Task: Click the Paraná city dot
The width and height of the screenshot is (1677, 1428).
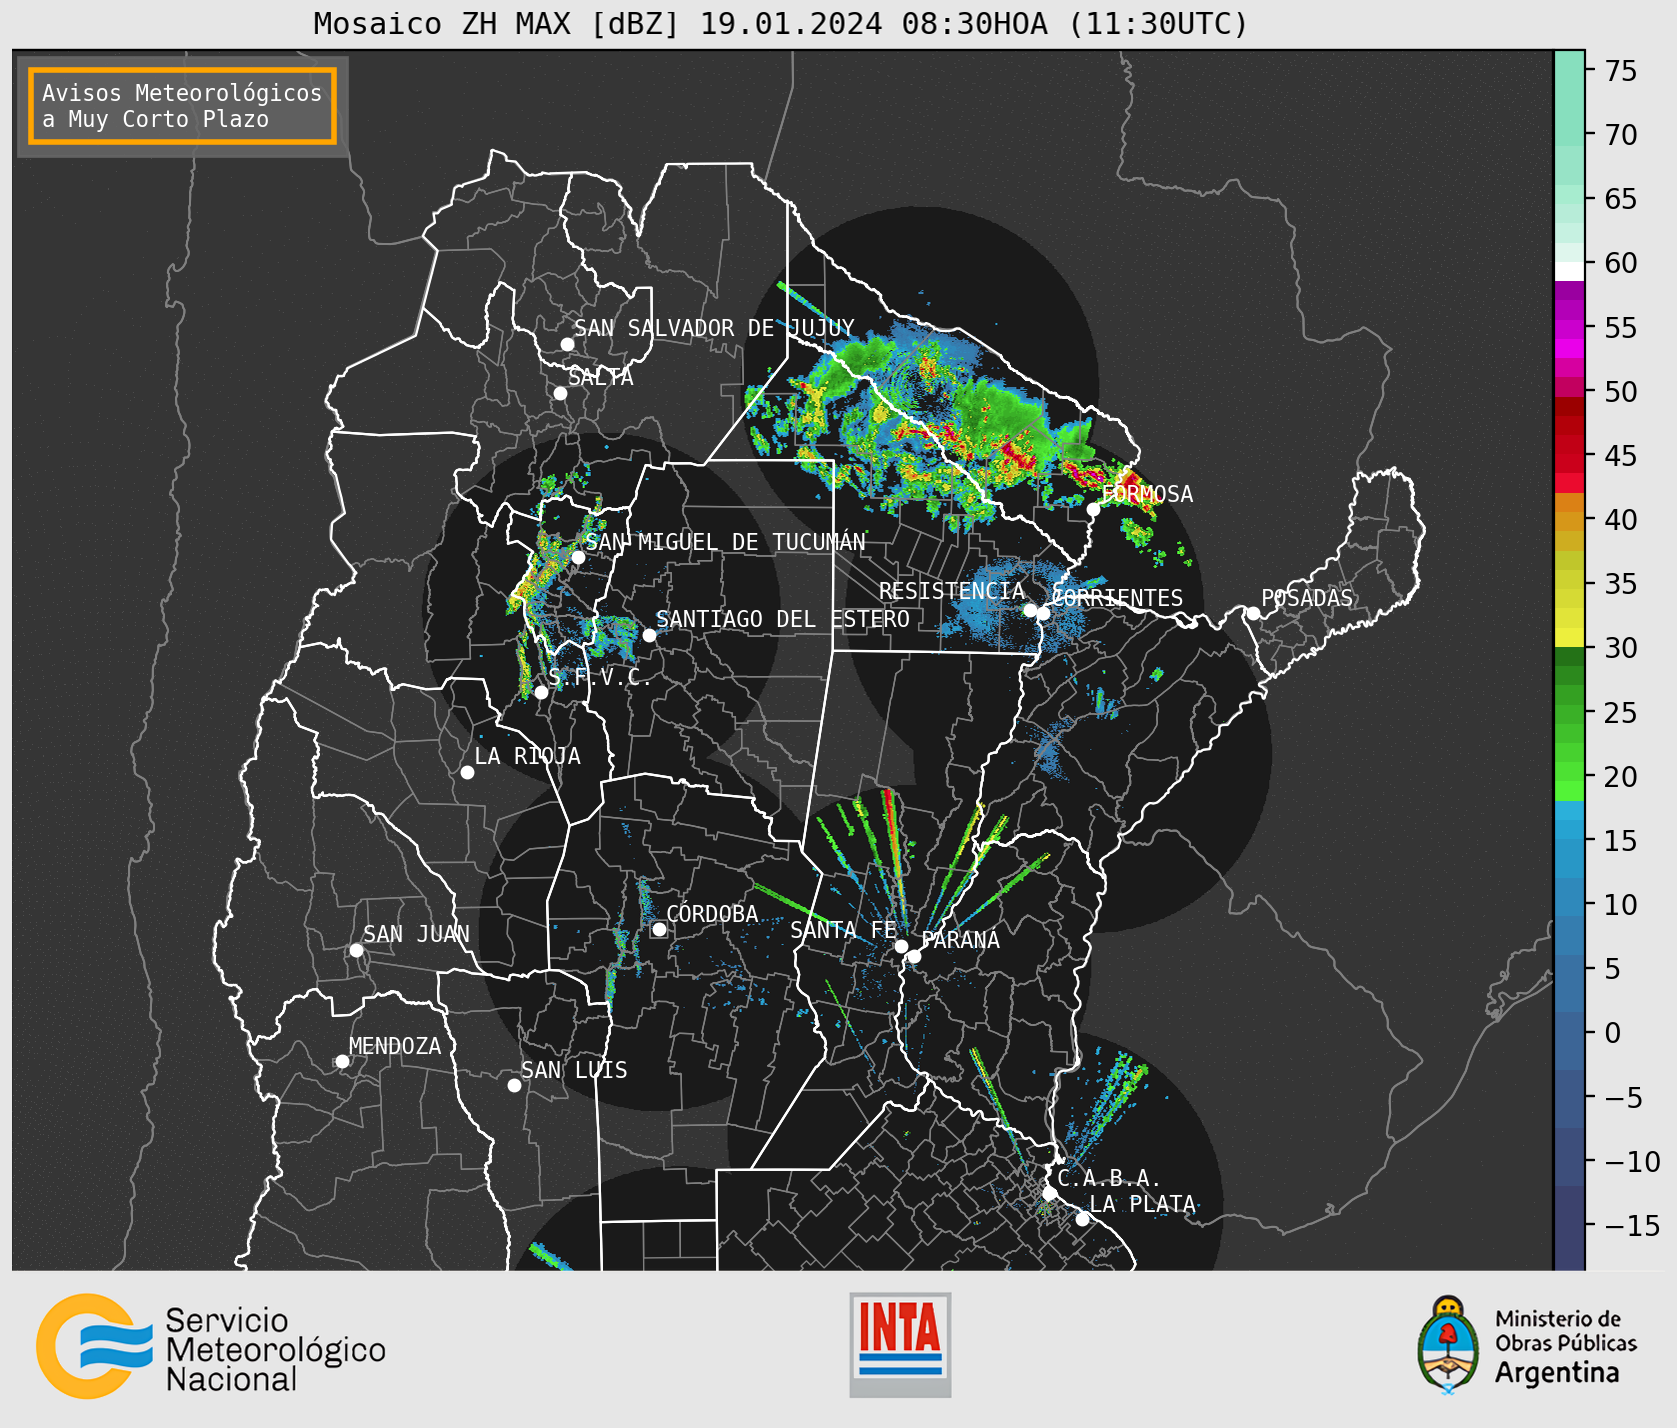Action: pos(914,956)
